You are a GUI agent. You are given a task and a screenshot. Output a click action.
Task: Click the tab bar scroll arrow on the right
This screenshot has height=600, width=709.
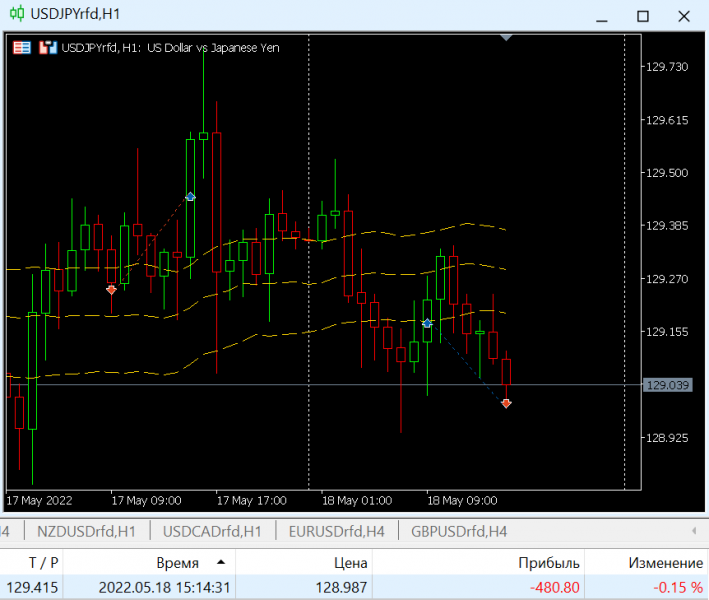(694, 531)
